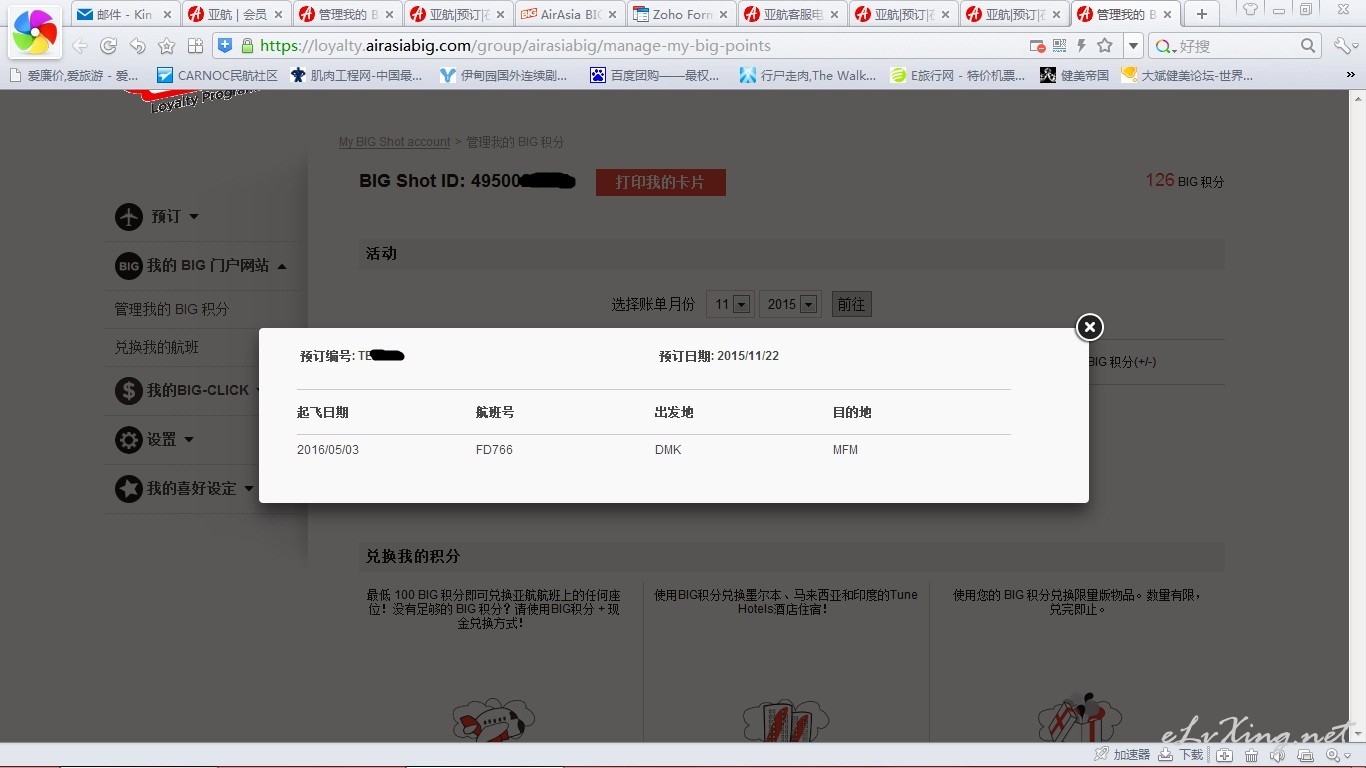Expand the 预订 sidebar menu
Image resolution: width=1366 pixels, height=768 pixels.
pyautogui.click(x=157, y=216)
